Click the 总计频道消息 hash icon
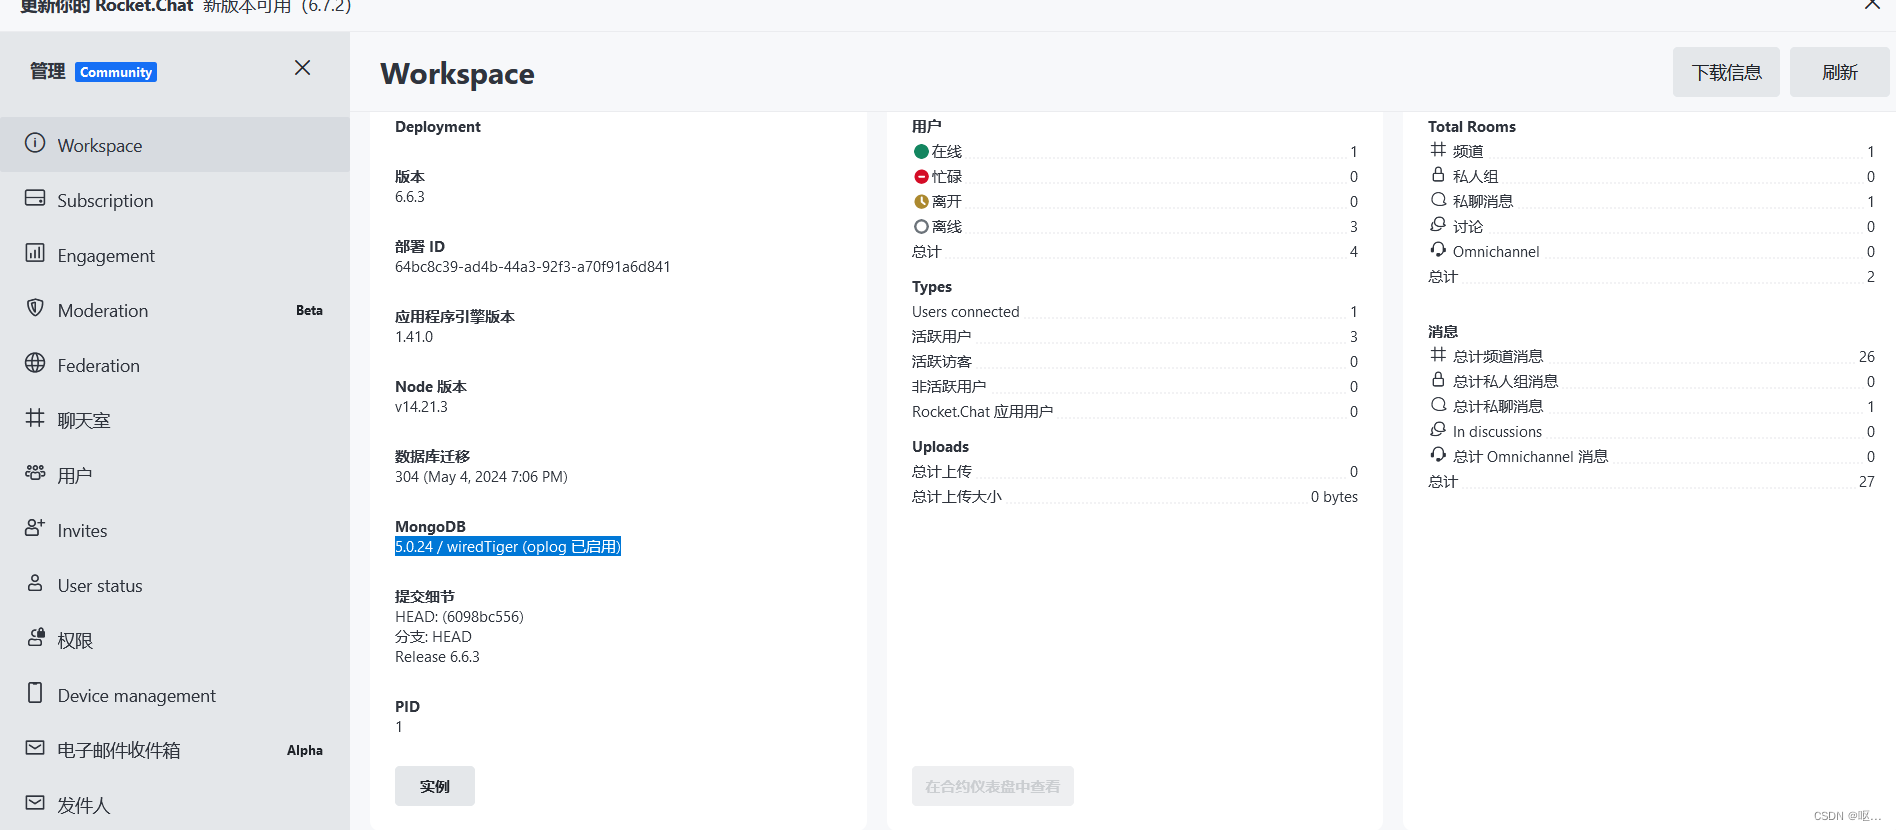This screenshot has width=1896, height=830. tap(1438, 355)
